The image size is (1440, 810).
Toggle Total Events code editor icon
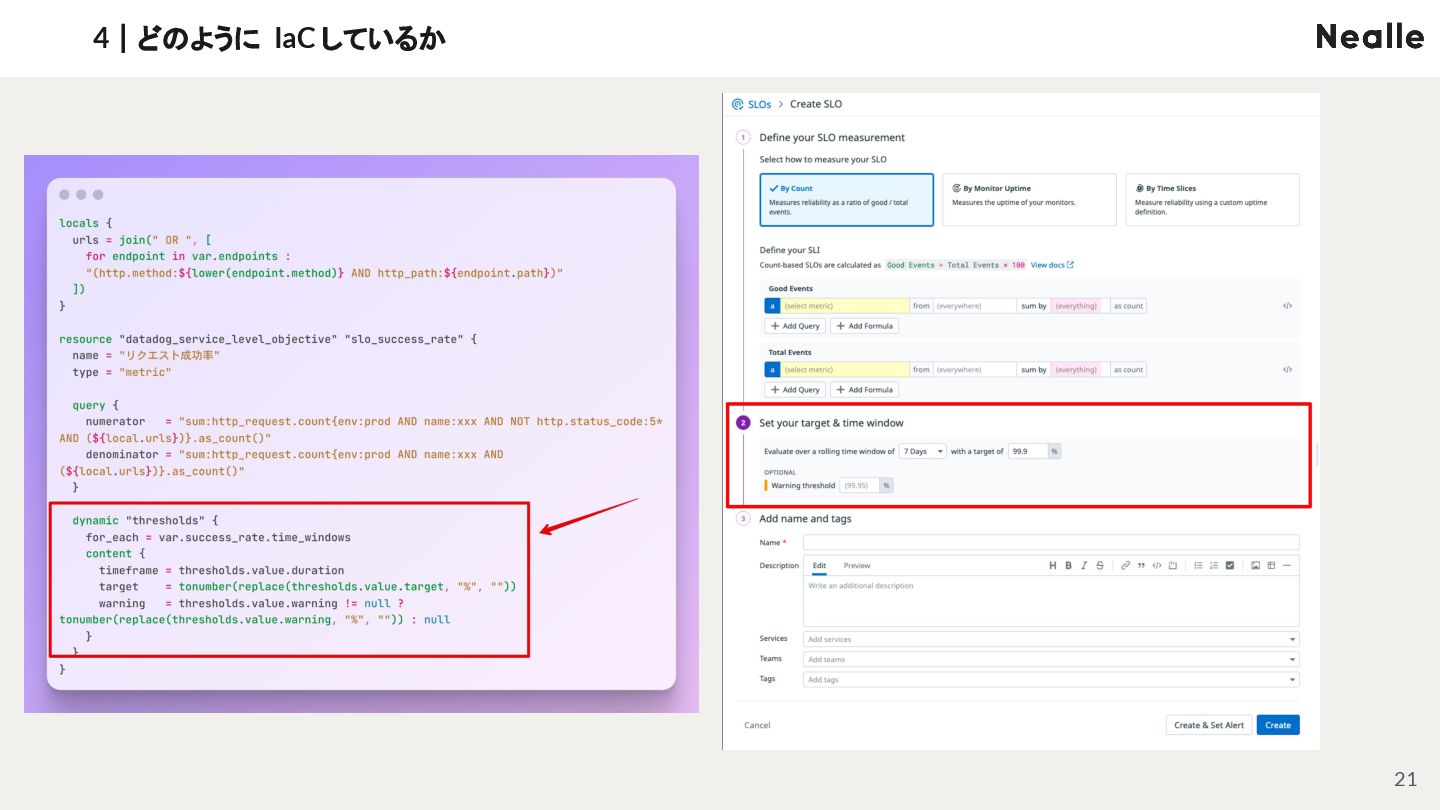click(x=1287, y=370)
